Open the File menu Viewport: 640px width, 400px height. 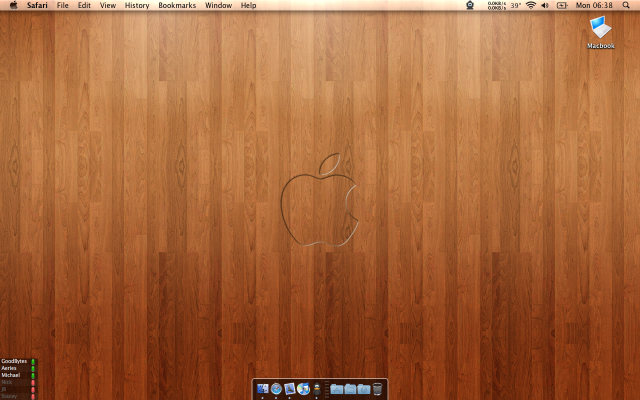[62, 5]
